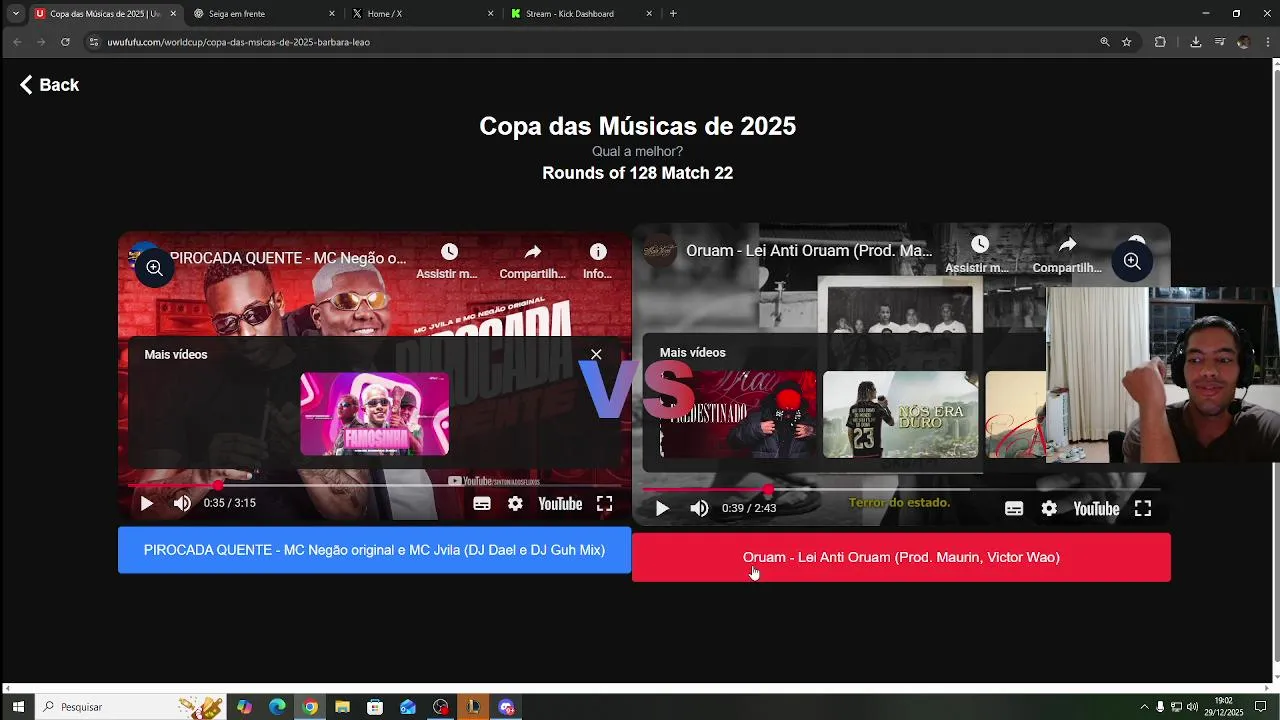Open settings gear on left video
The width and height of the screenshot is (1280, 720).
pyautogui.click(x=515, y=504)
